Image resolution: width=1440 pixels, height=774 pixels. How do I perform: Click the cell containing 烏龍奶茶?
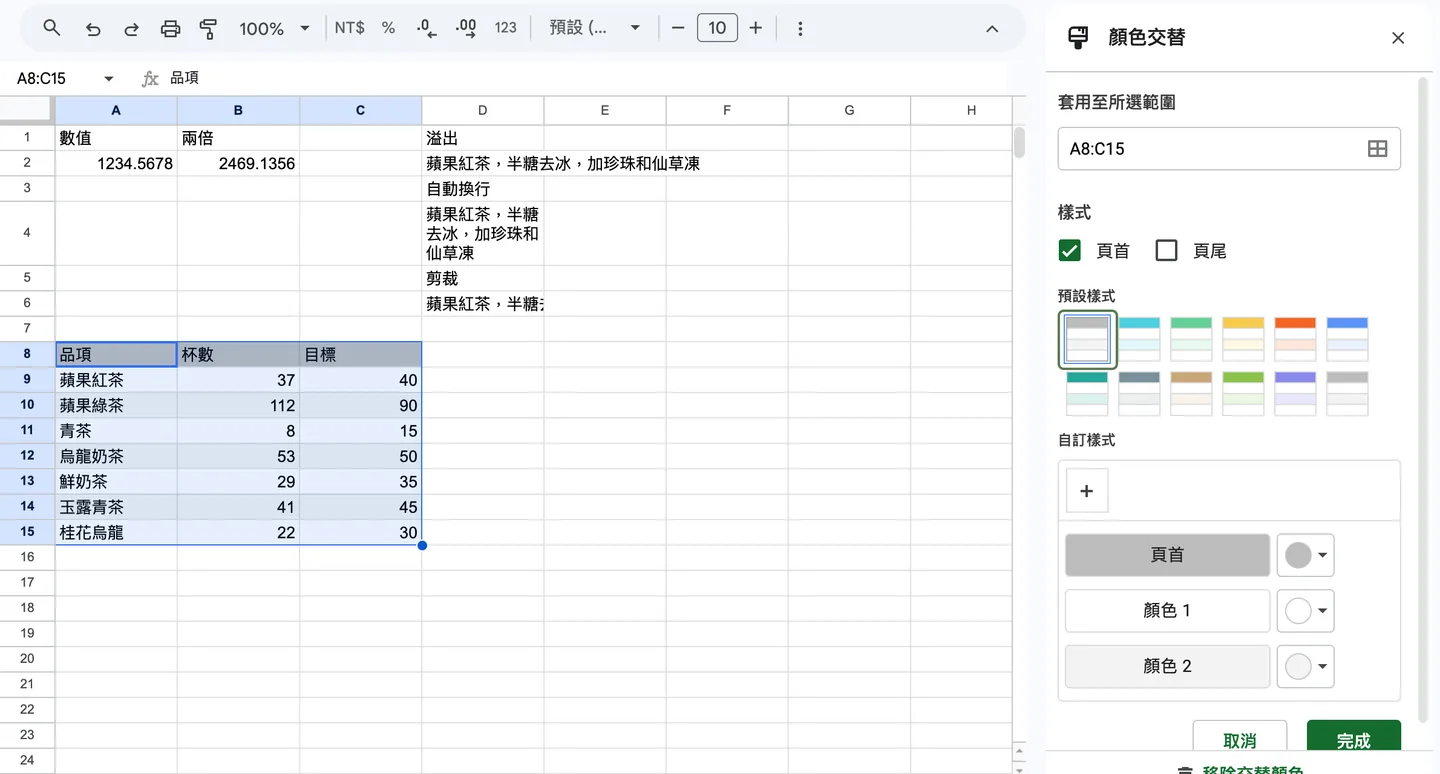pyautogui.click(x=116, y=456)
